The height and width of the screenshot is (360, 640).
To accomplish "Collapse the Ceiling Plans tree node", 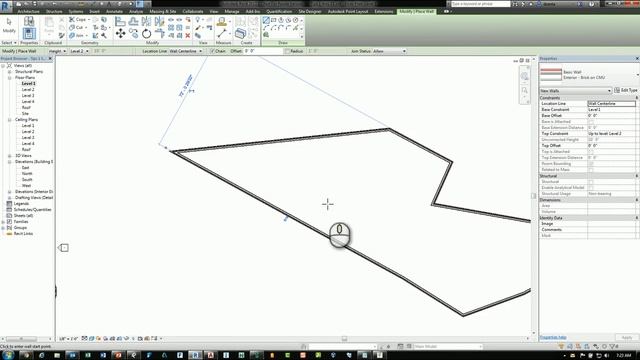I will (9, 120).
